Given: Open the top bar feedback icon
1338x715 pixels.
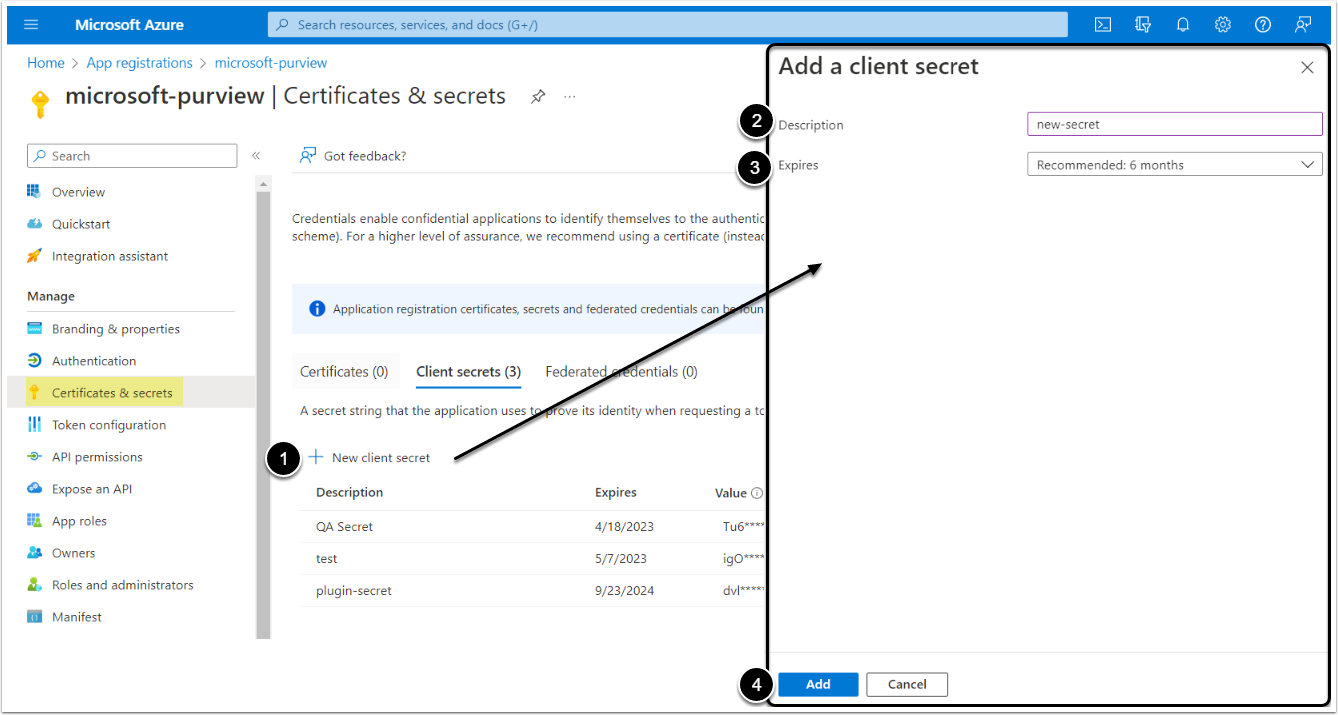Looking at the screenshot, I should pos(1303,25).
